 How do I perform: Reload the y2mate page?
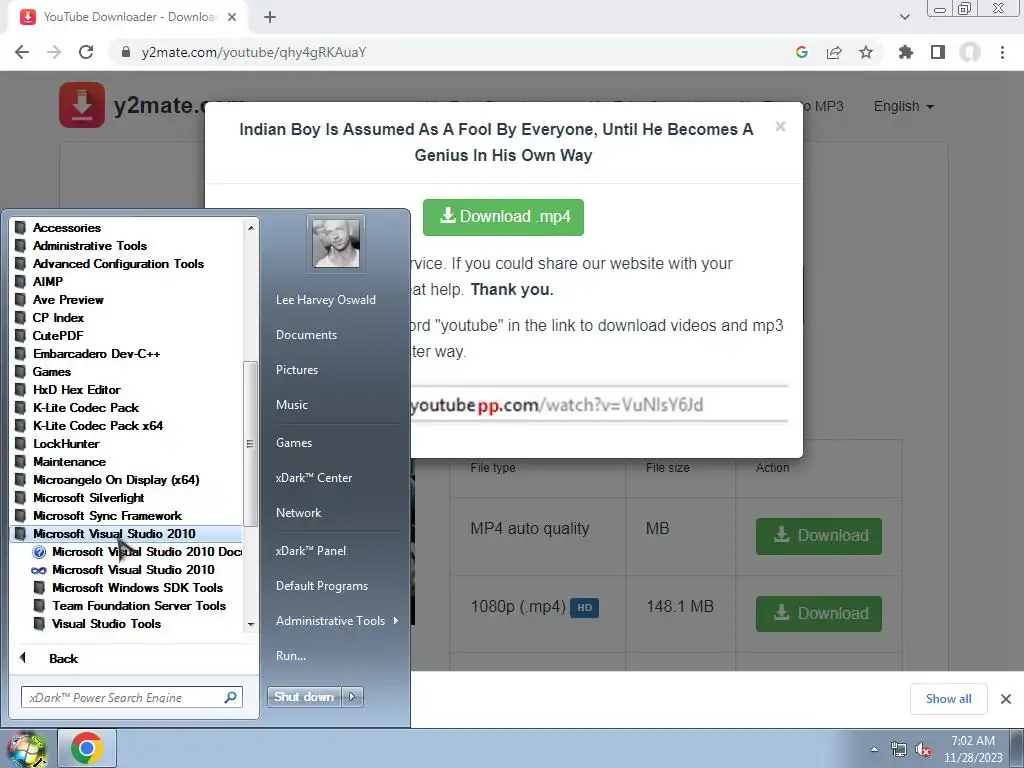pos(86,52)
